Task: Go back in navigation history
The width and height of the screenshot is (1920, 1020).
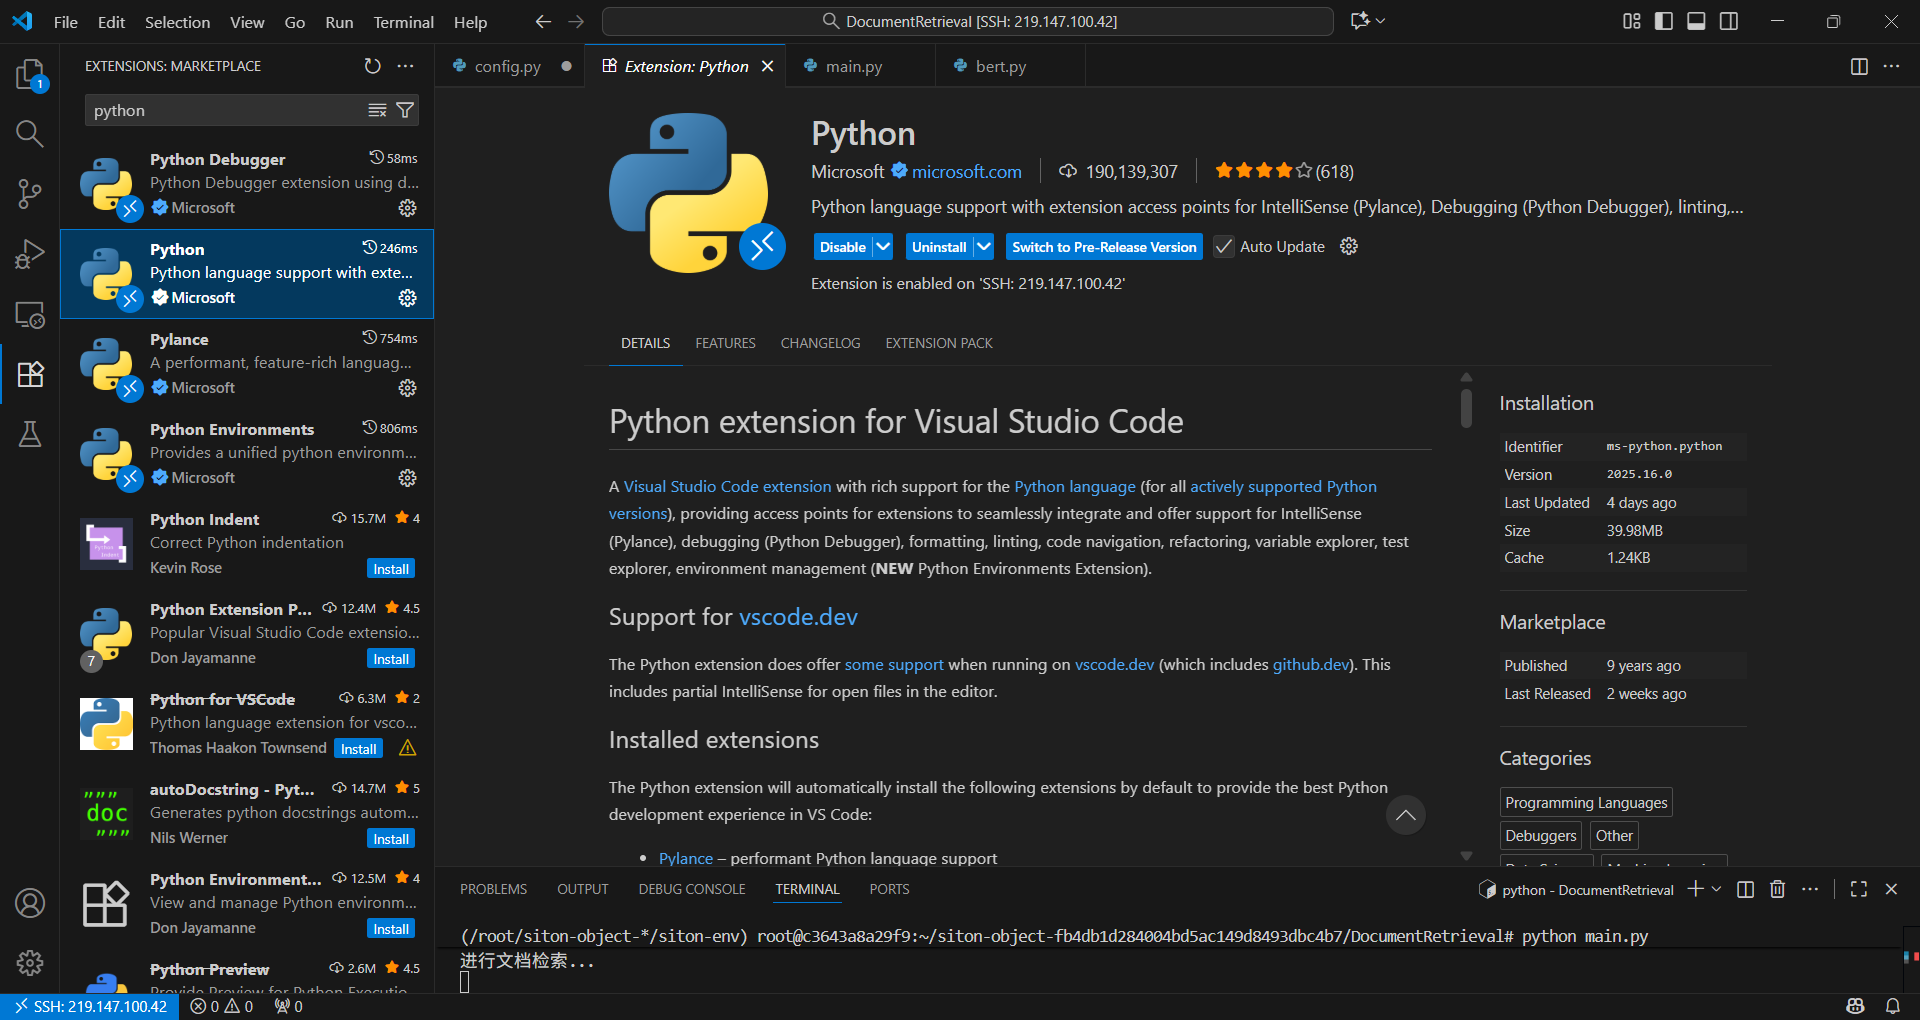Action: pos(543,21)
